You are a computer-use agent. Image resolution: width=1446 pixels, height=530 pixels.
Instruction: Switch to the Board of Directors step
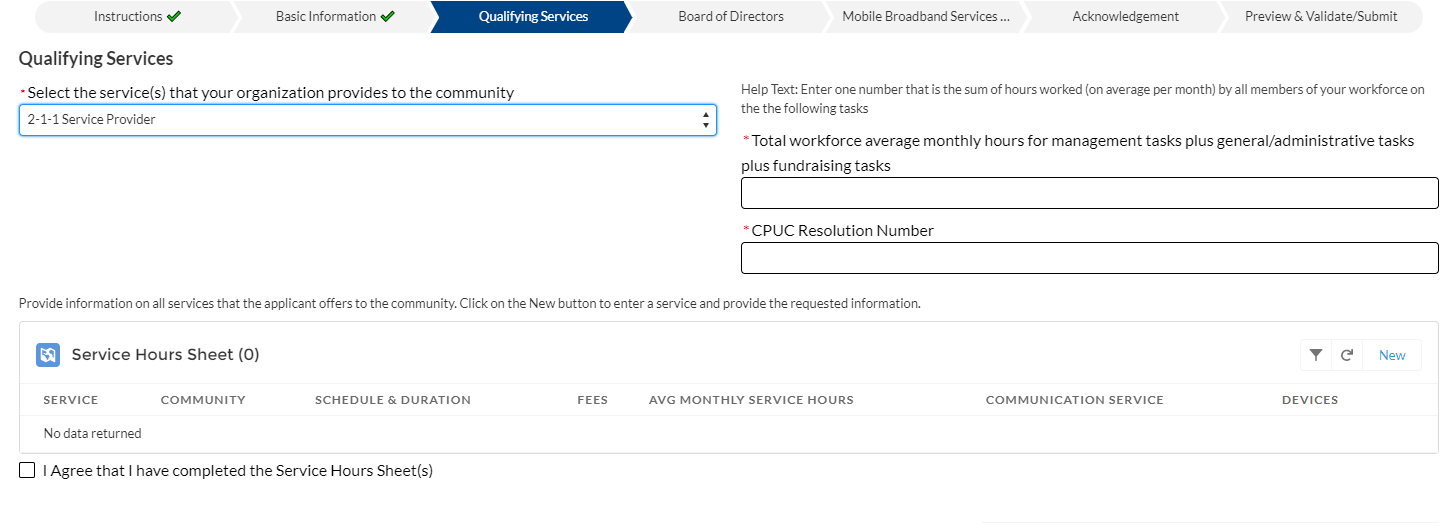[x=730, y=16]
